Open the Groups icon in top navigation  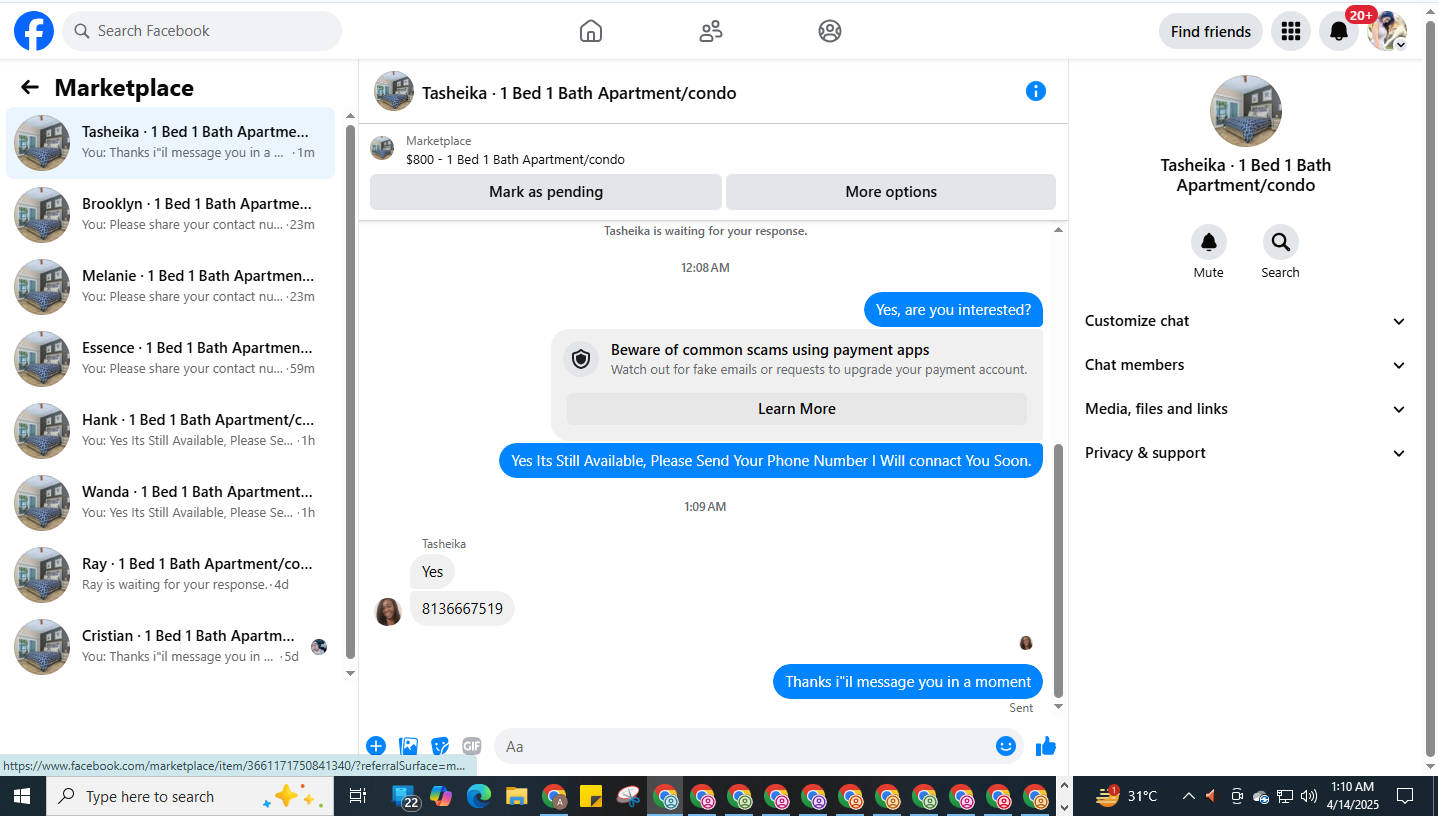(x=830, y=31)
